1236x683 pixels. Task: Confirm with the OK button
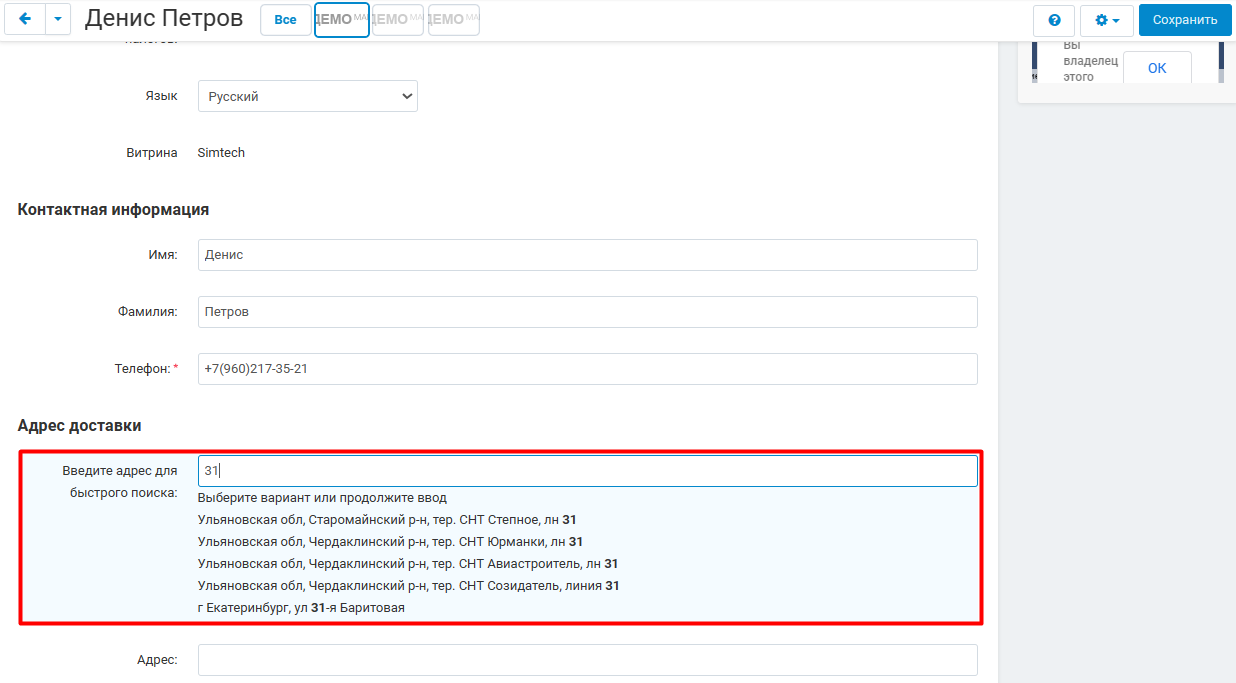(1157, 68)
